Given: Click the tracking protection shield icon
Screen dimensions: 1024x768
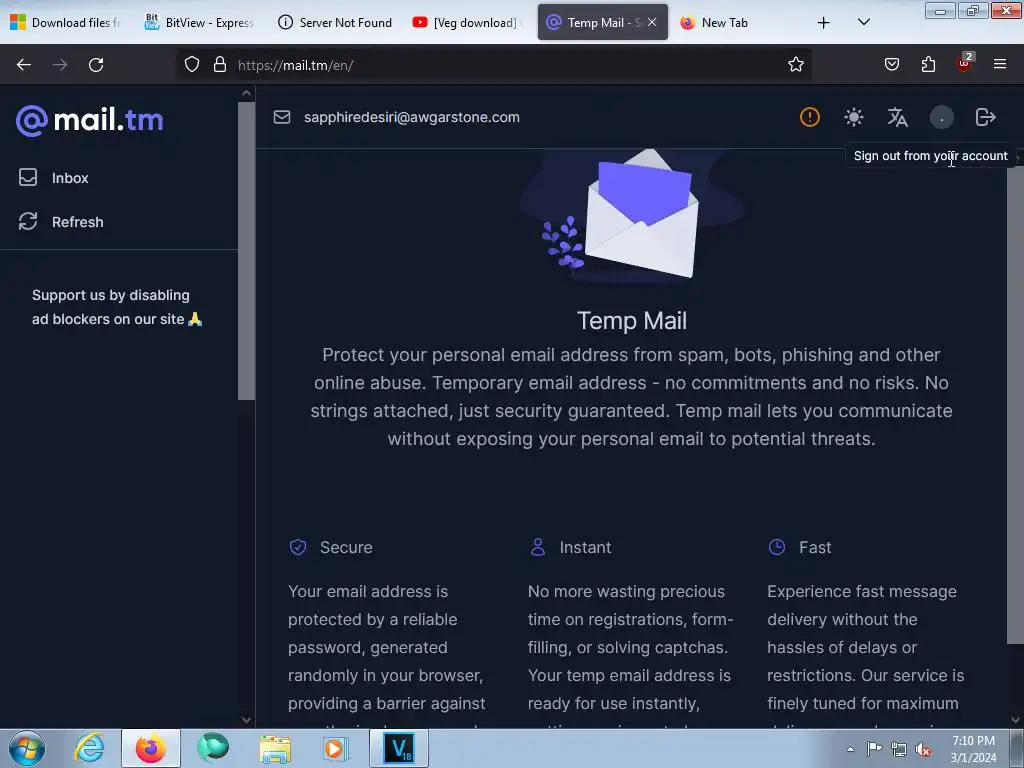Looking at the screenshot, I should coord(191,64).
